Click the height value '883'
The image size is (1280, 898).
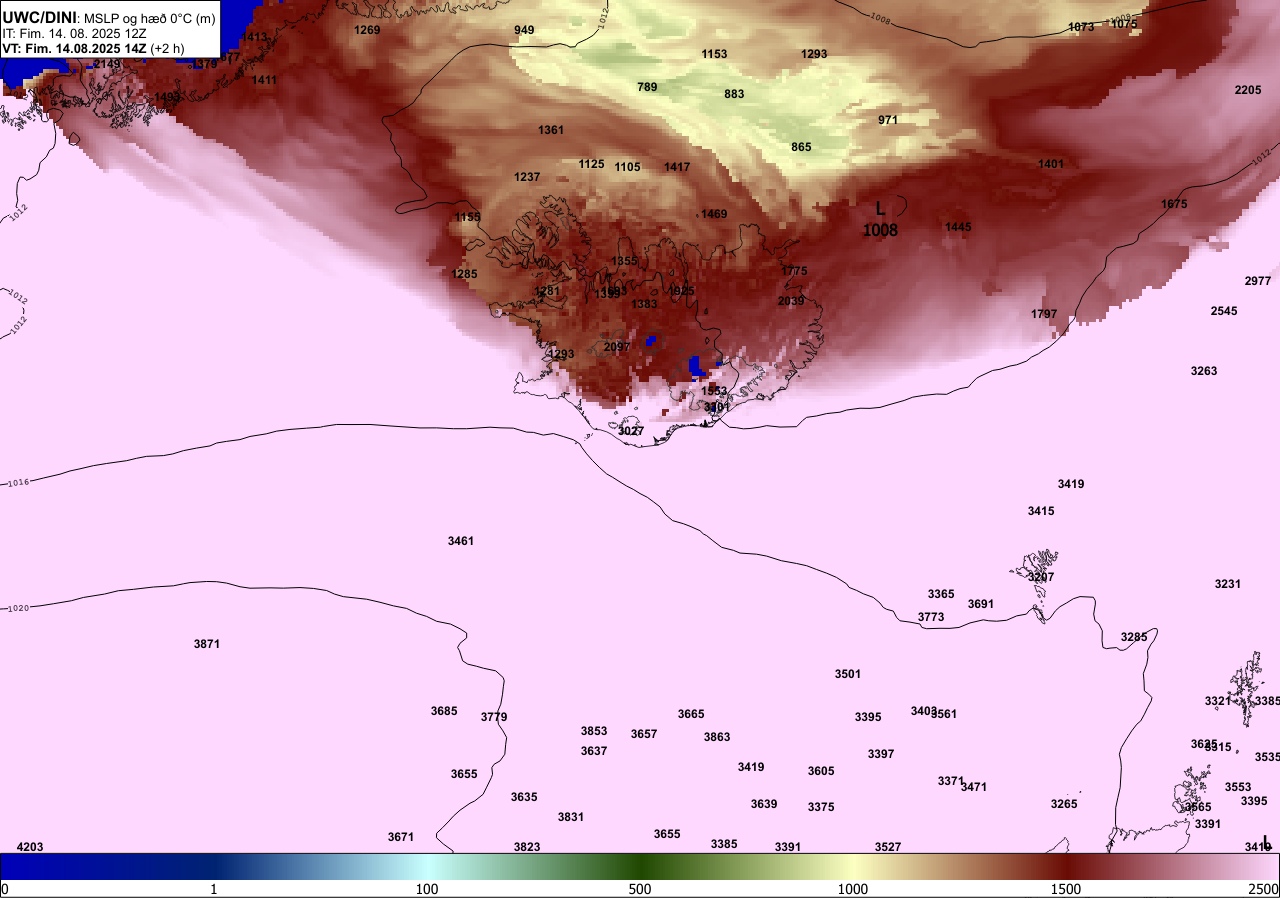tap(734, 94)
